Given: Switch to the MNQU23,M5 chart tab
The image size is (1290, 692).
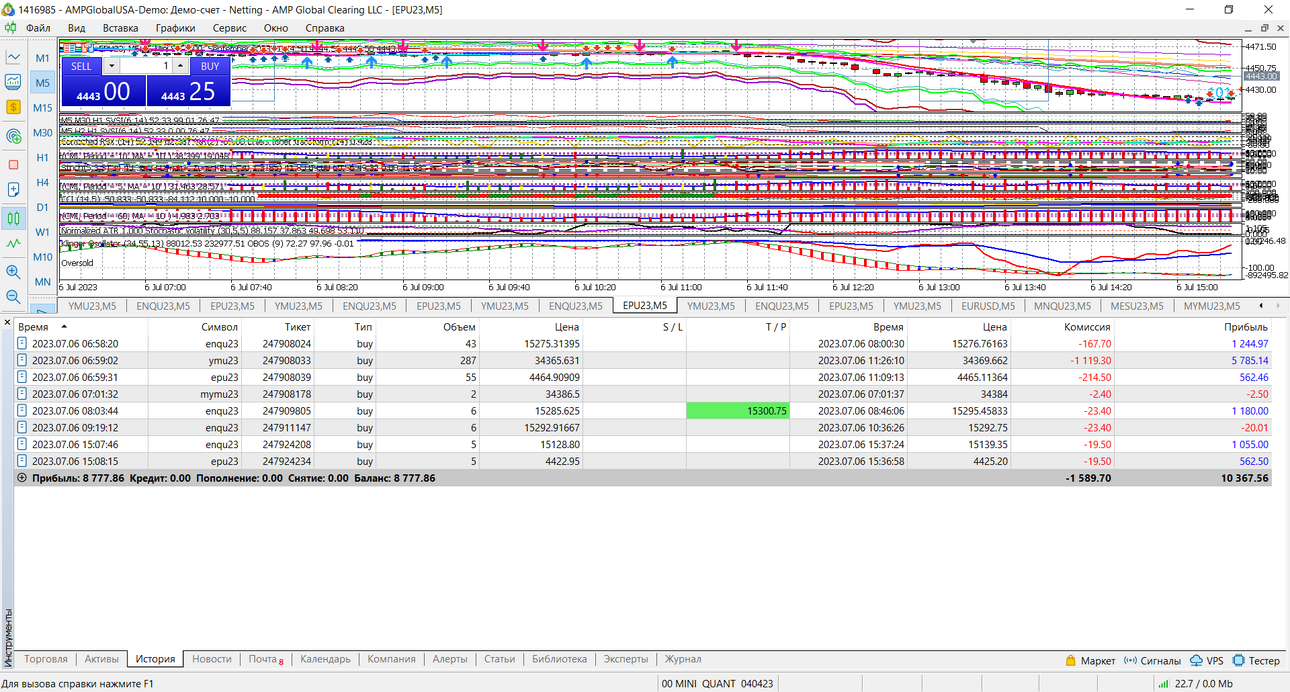Looking at the screenshot, I should click(x=1060, y=306).
